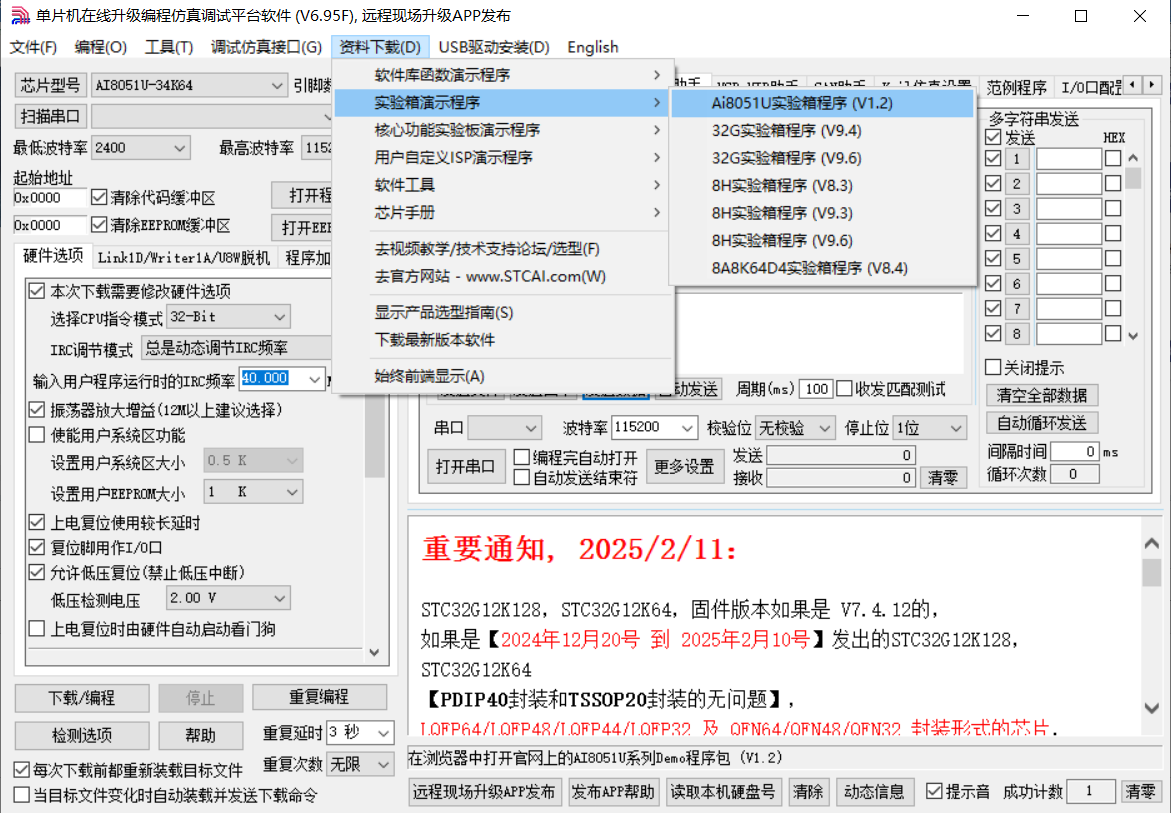
Task: Click the notice panel scroll-down arrow
Action: pyautogui.click(x=1151, y=708)
